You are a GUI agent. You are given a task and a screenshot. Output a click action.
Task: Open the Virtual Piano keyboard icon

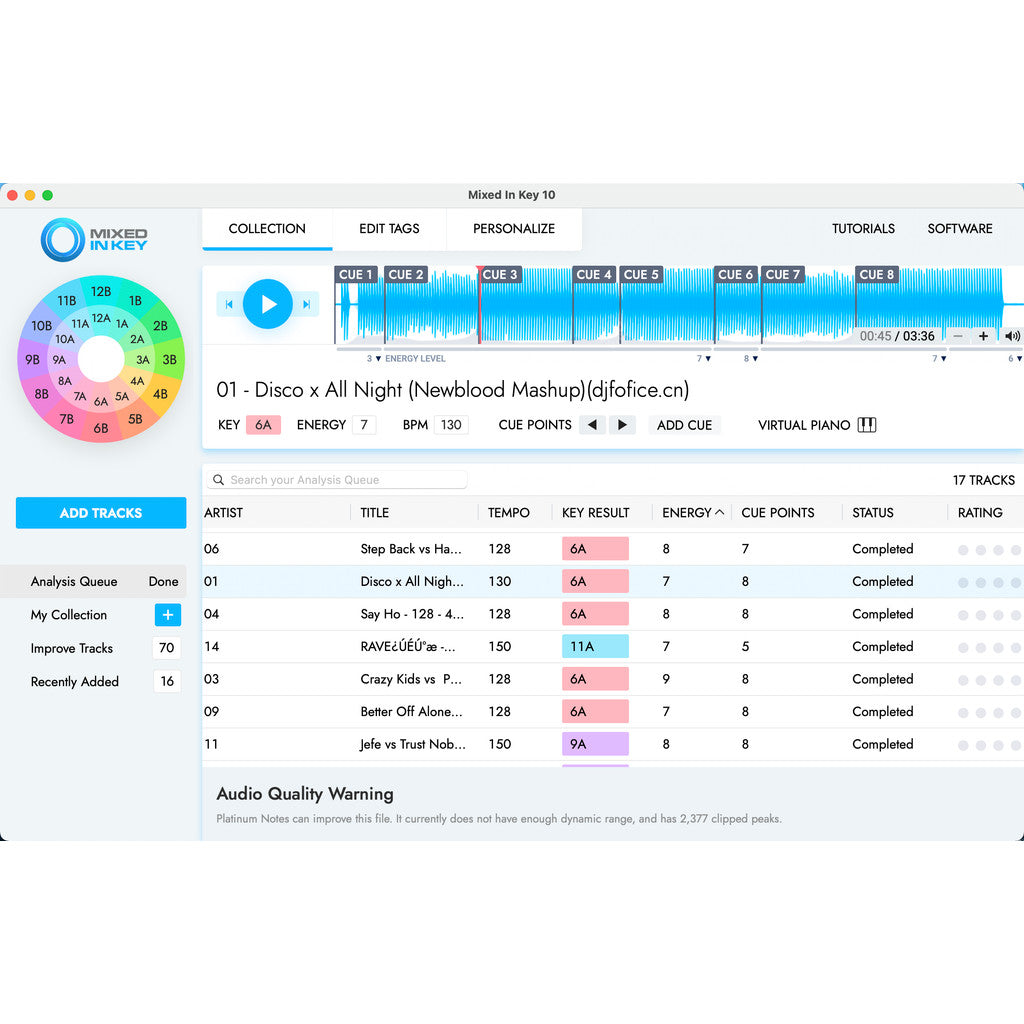click(x=867, y=425)
